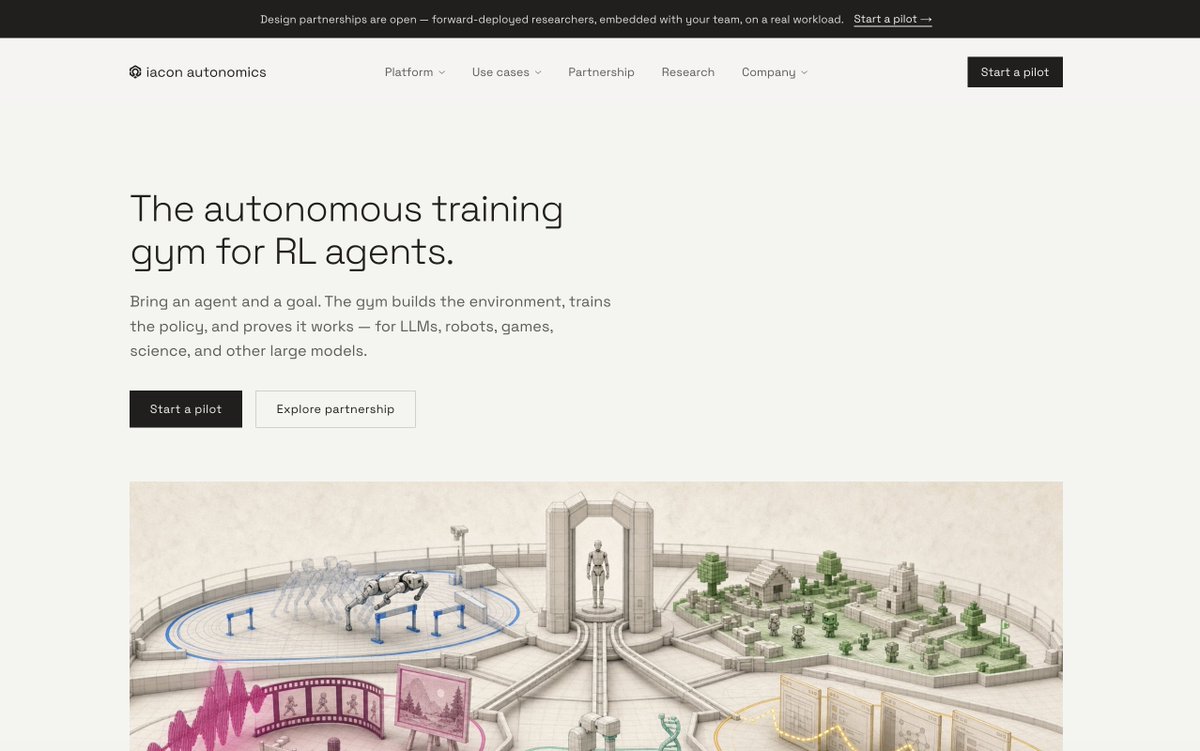1200x751 pixels.
Task: Open the Research nav item
Action: (688, 72)
